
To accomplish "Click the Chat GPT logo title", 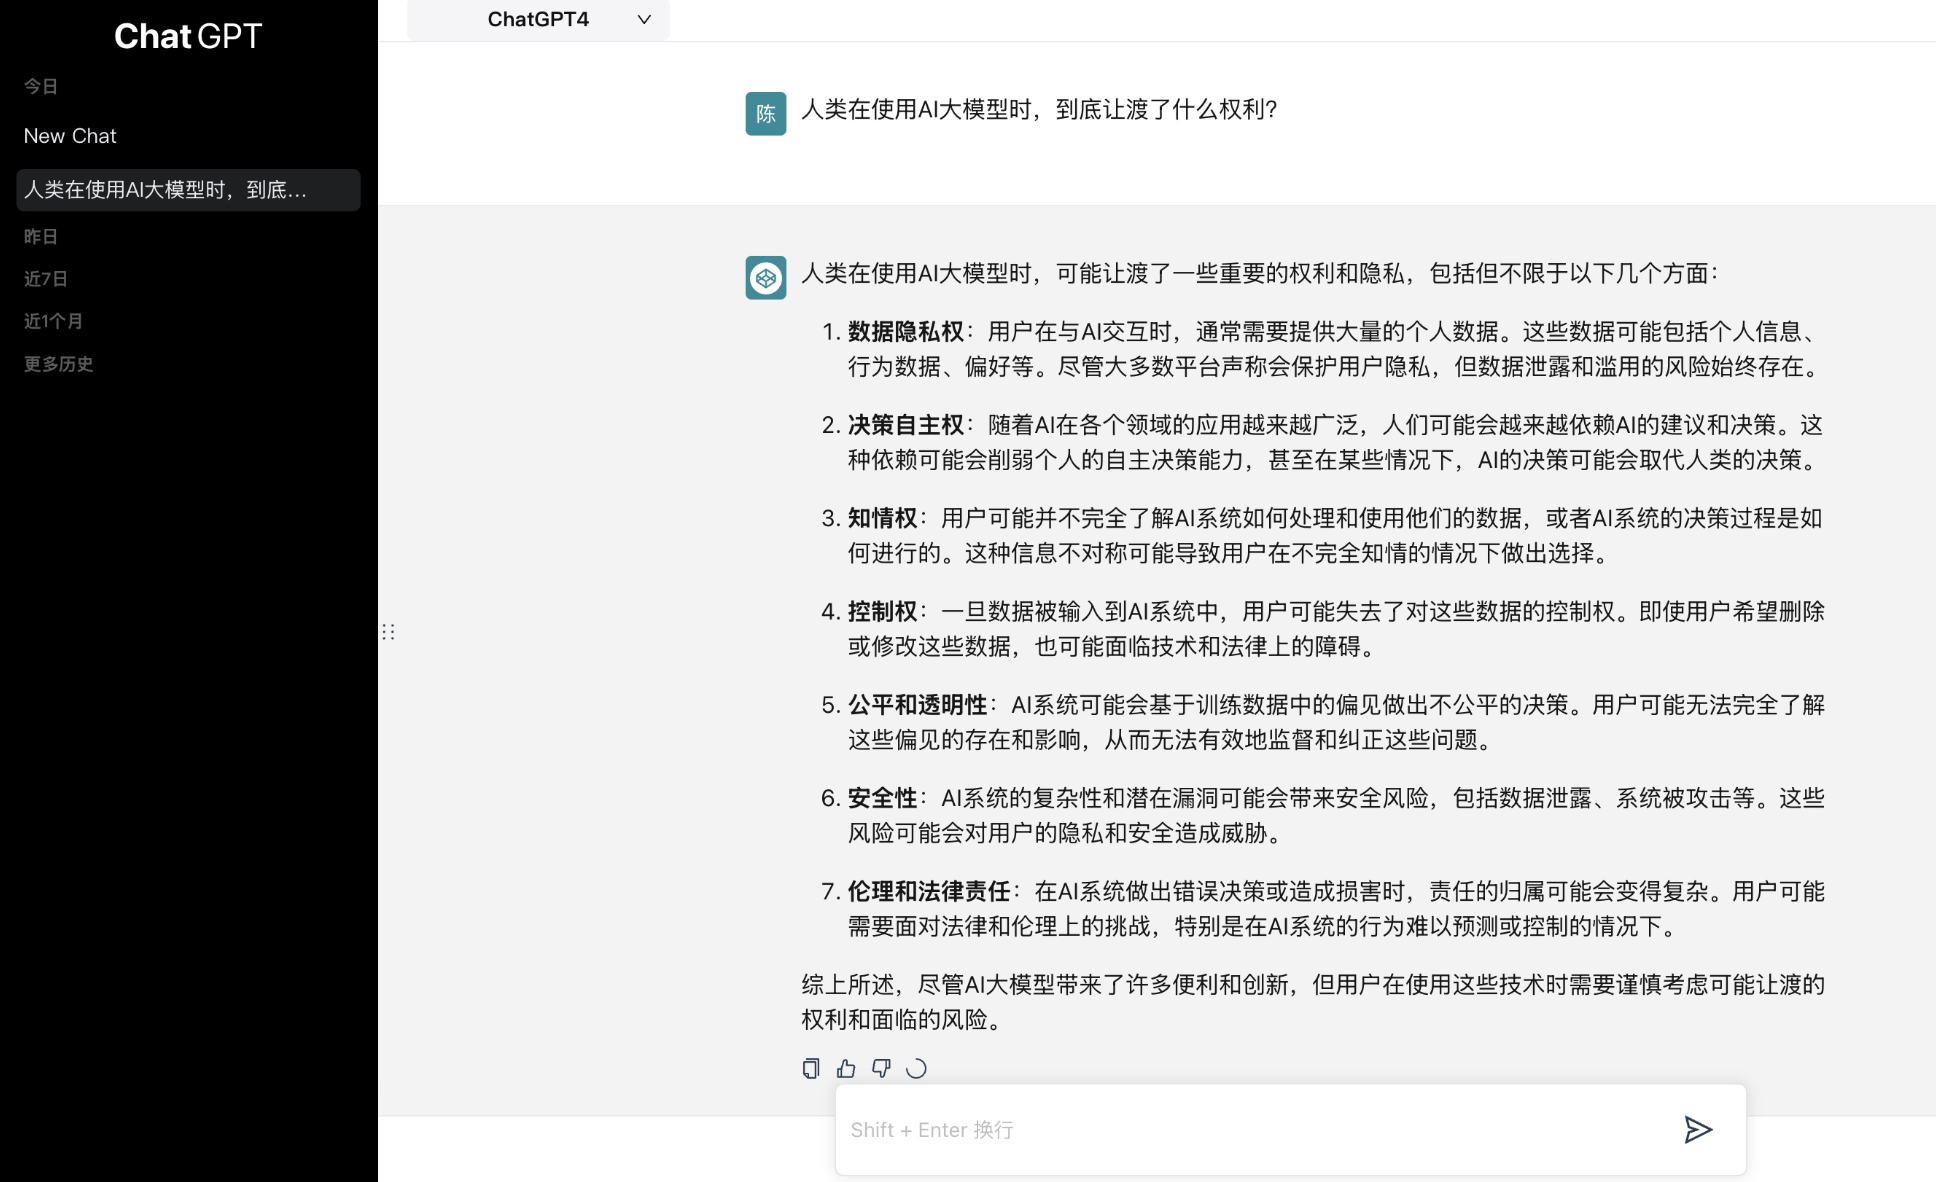I will point(188,36).
